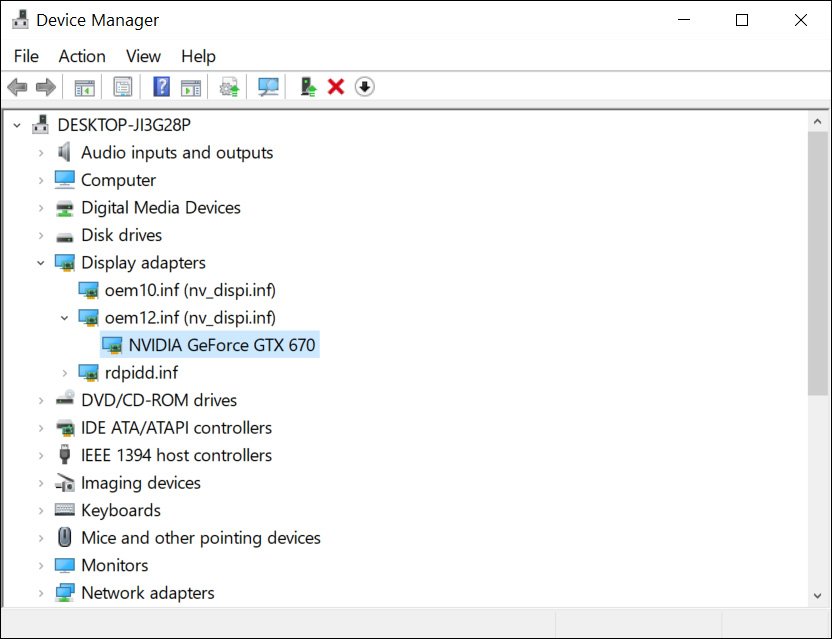Expand the rdpidd.inf tree node
Viewport: 832px width, 639px height.
click(65, 373)
